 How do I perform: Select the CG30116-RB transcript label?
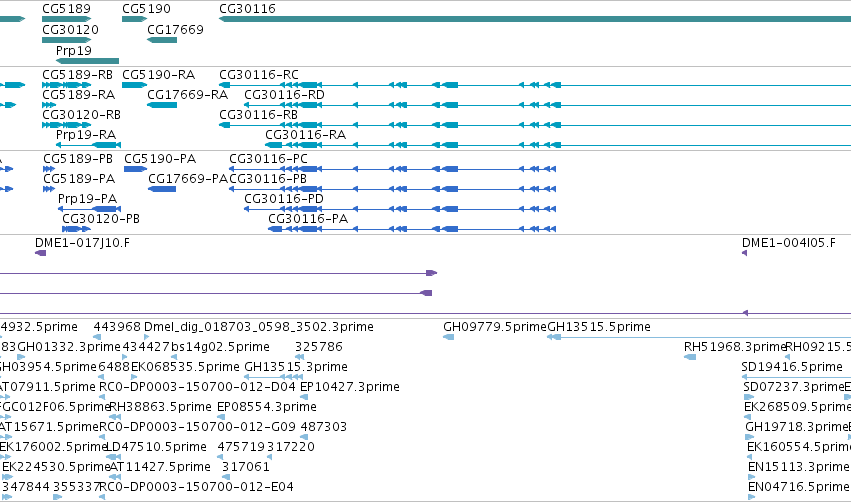coord(258,115)
